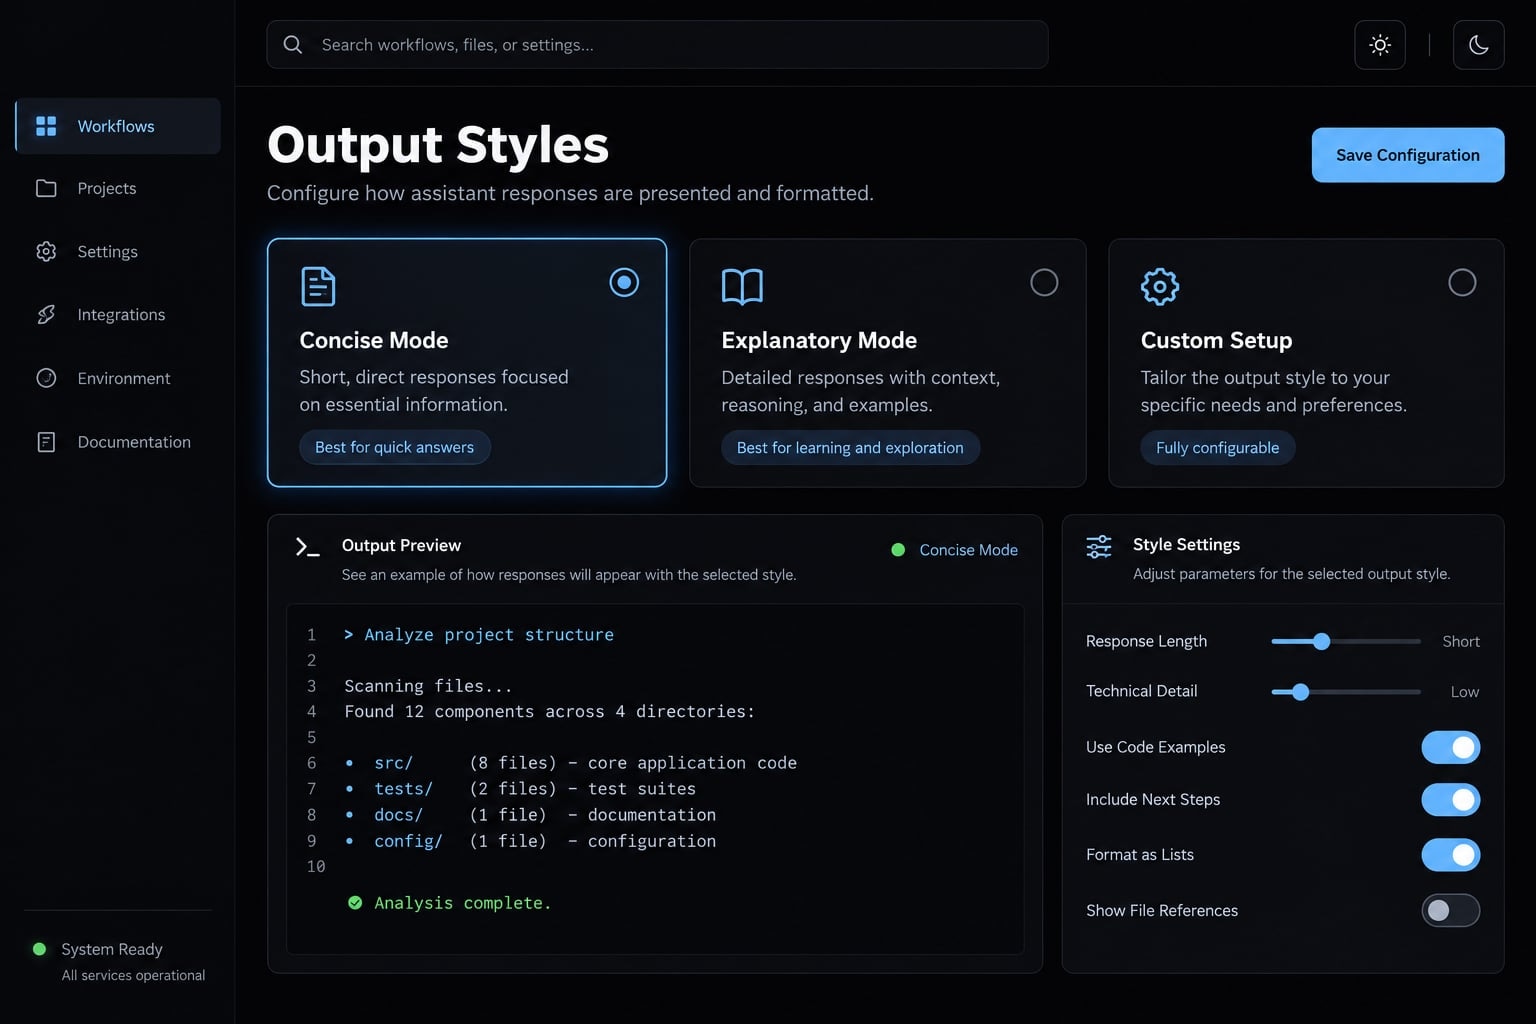
Task: Click the 'config/' entry in preview
Action: (x=530, y=841)
